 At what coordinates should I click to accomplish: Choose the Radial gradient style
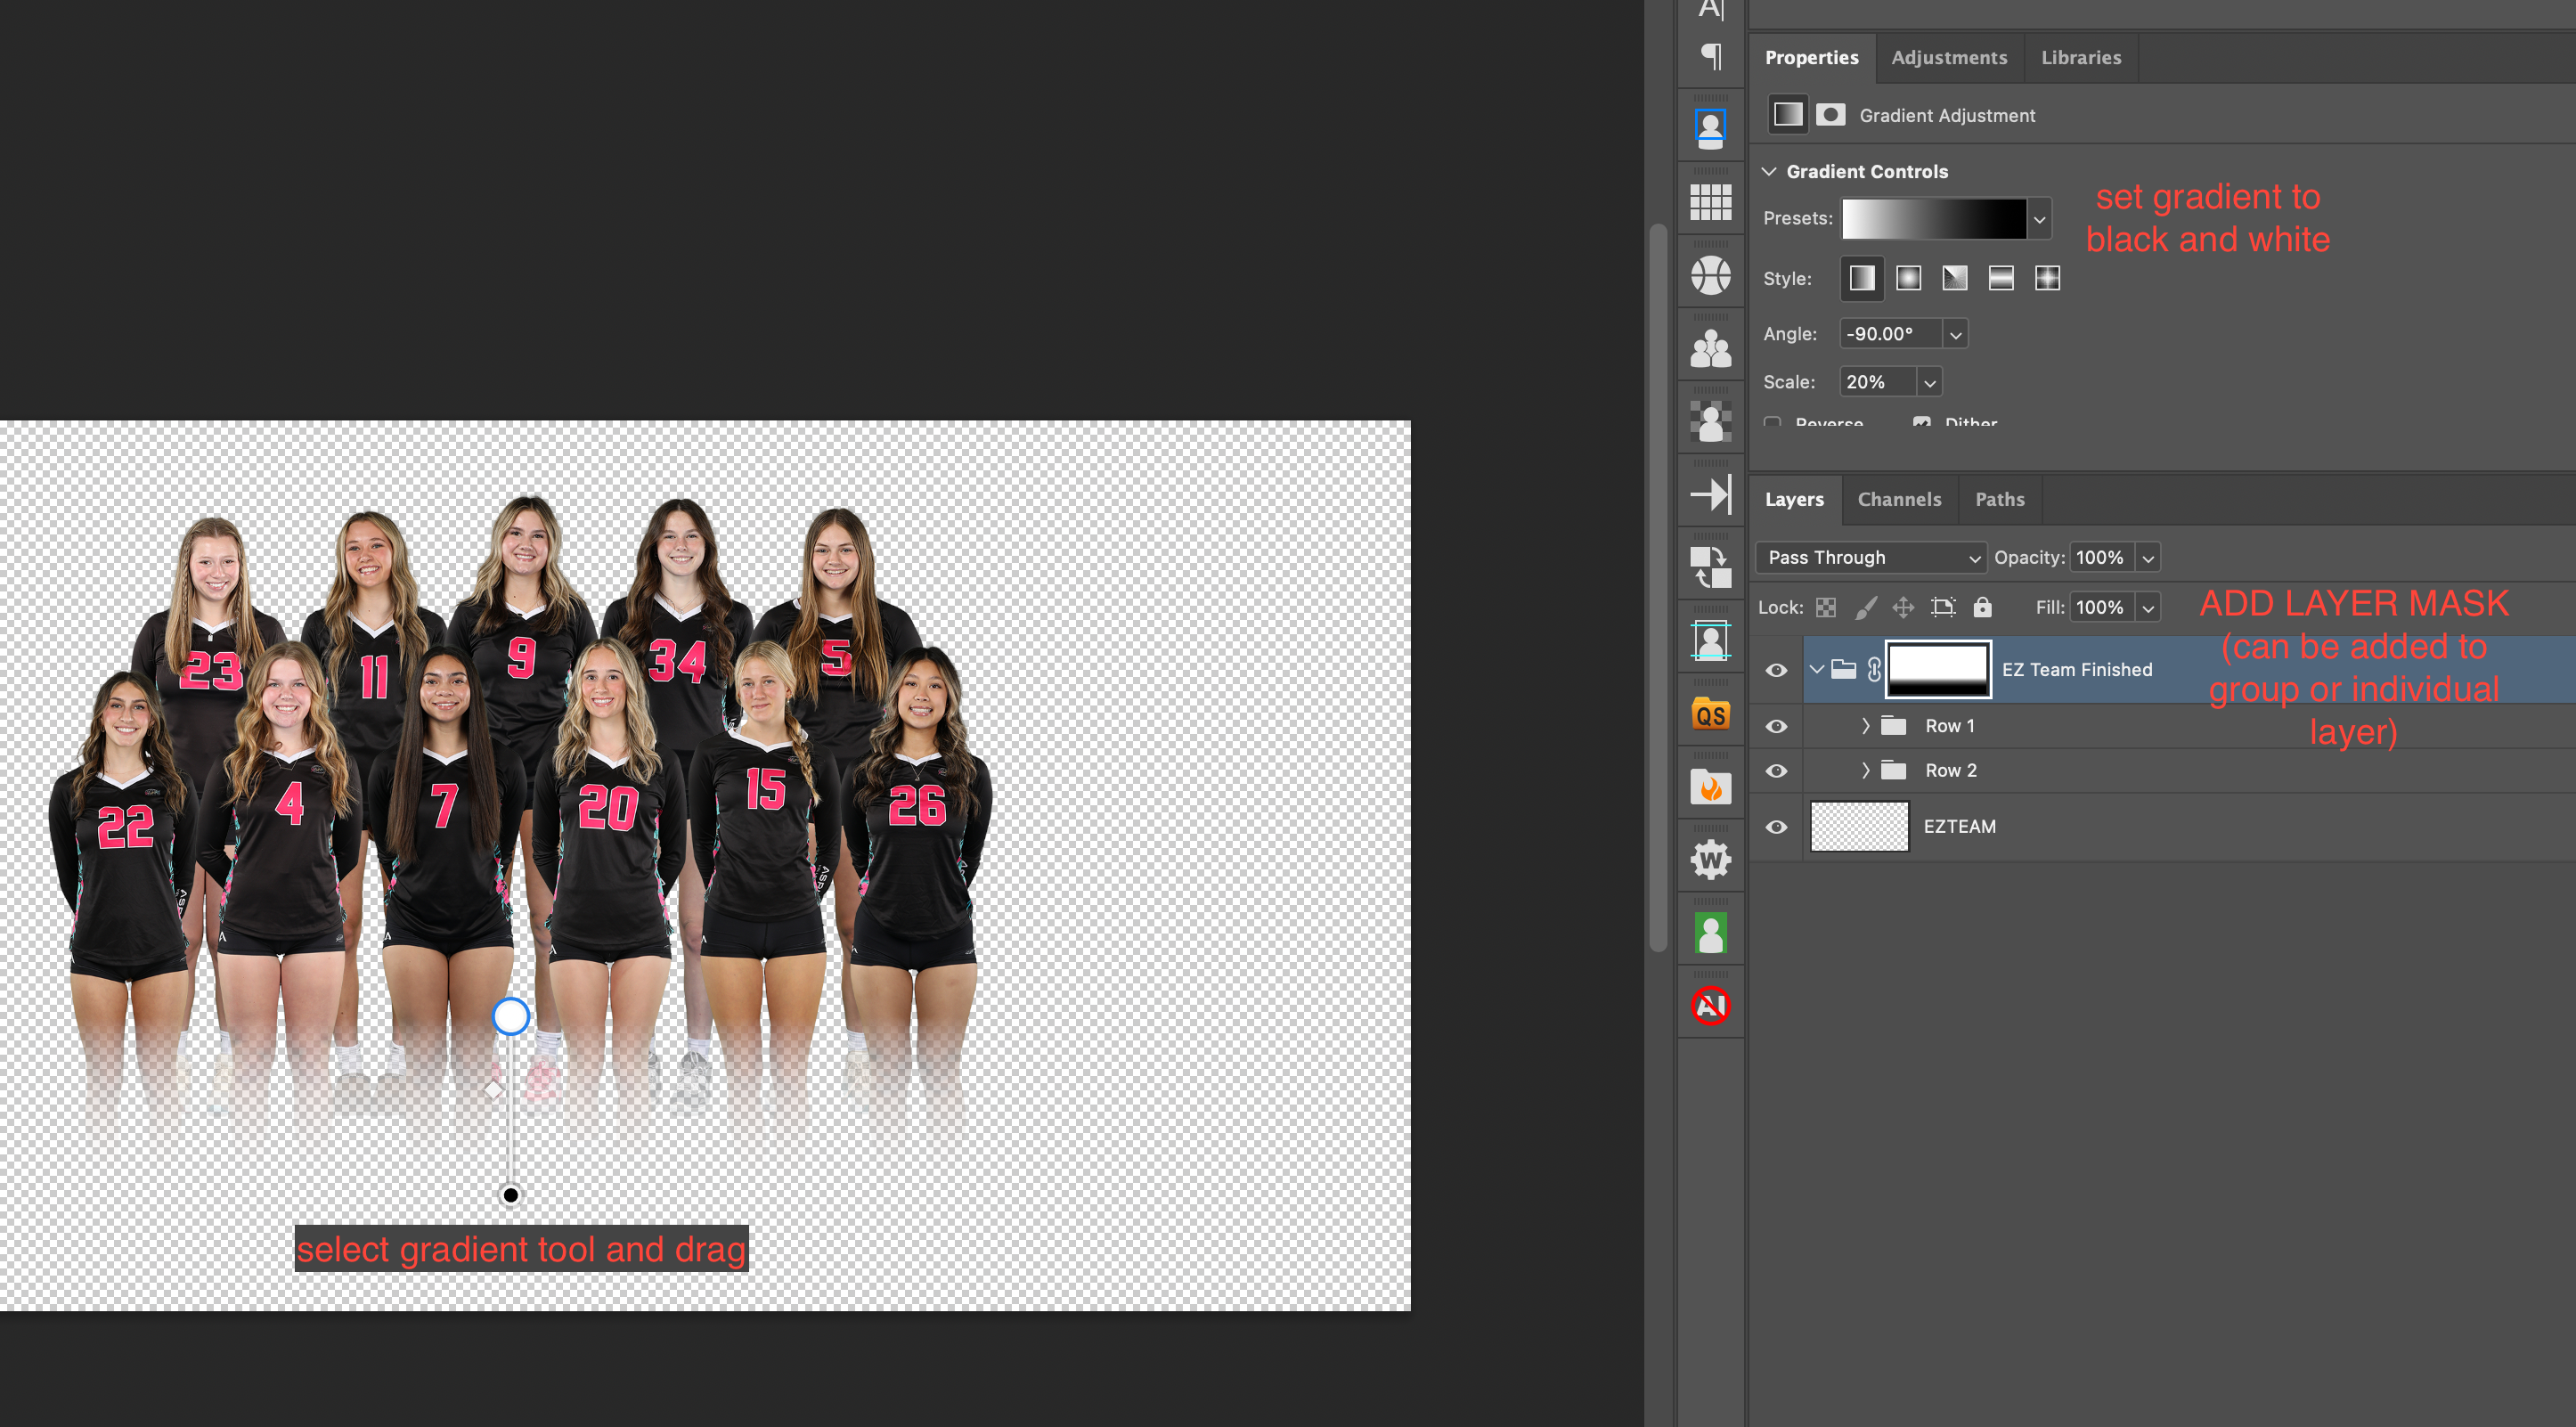tap(1909, 278)
